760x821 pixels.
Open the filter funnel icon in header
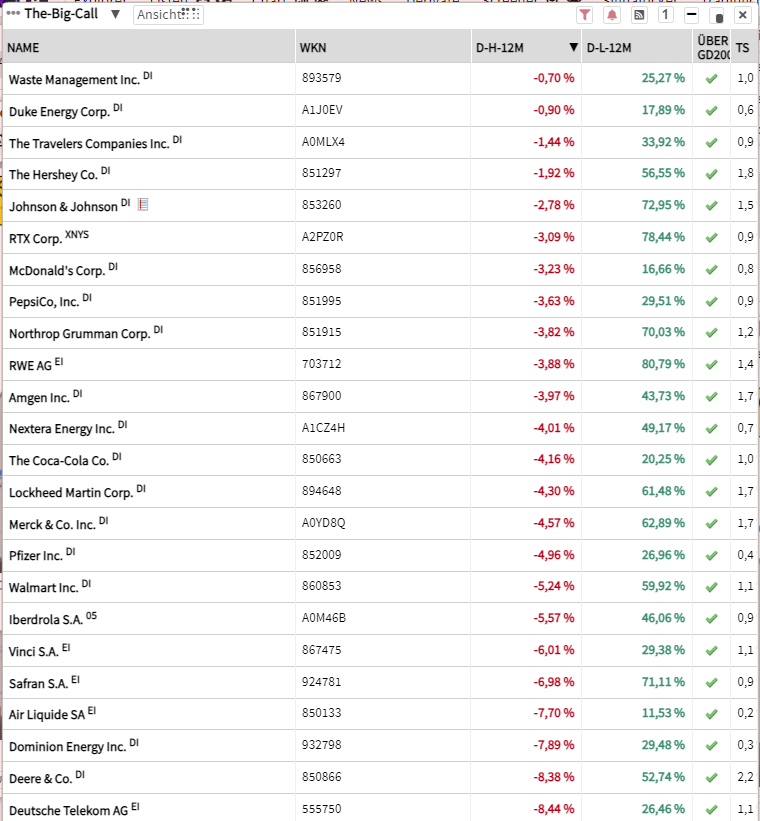coord(585,15)
